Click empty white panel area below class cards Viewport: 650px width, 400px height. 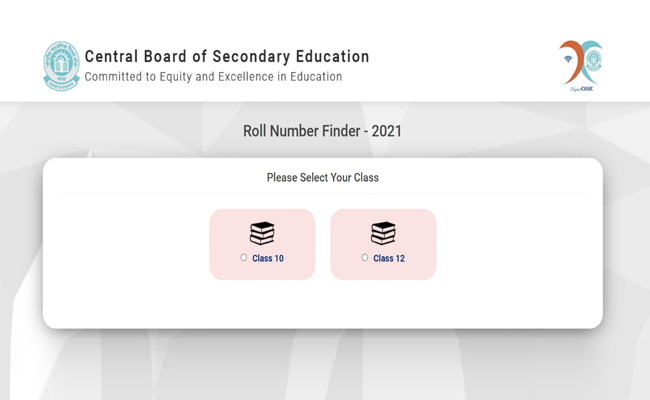point(322,303)
